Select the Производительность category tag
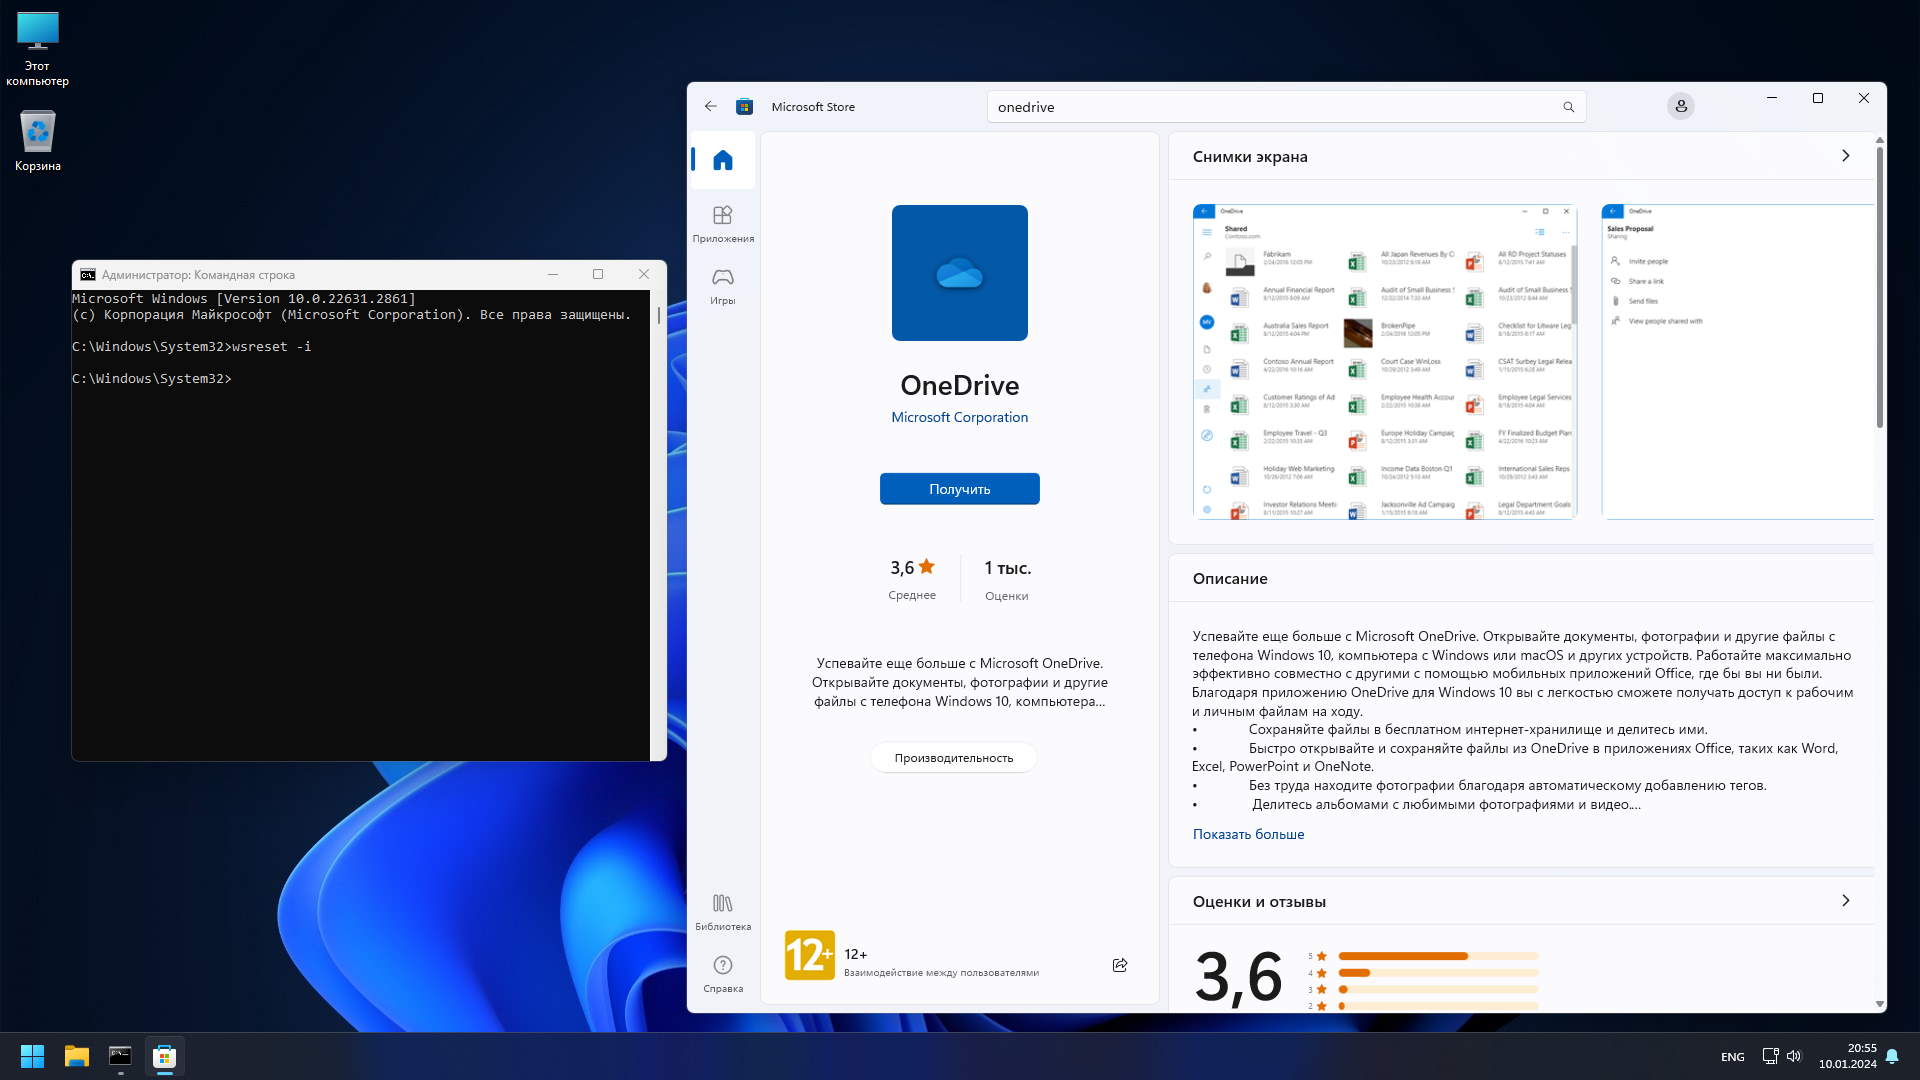Viewport: 1920px width, 1080px height. [952, 758]
